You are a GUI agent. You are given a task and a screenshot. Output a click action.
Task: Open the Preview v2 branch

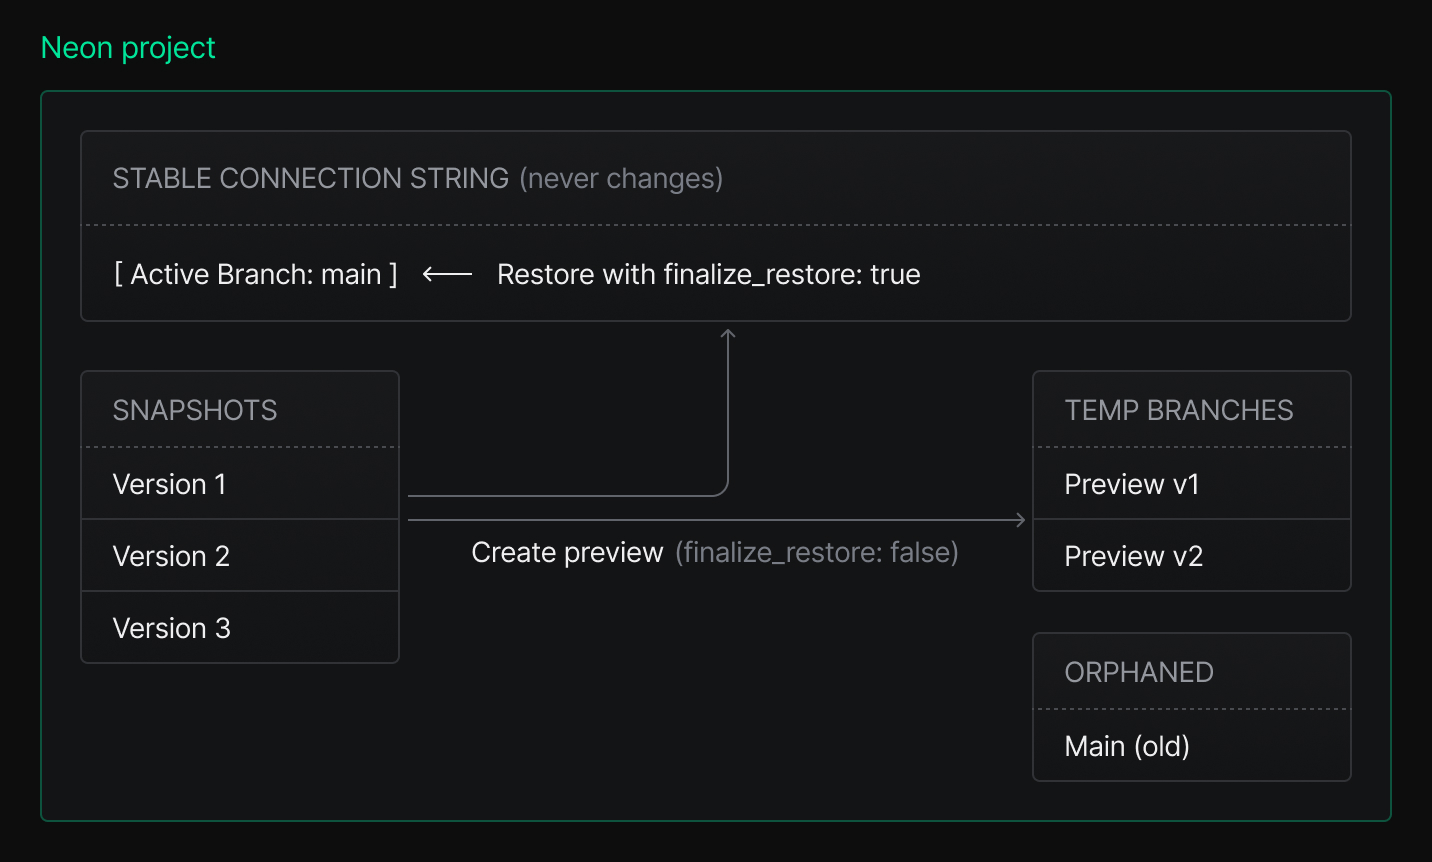click(x=1133, y=556)
